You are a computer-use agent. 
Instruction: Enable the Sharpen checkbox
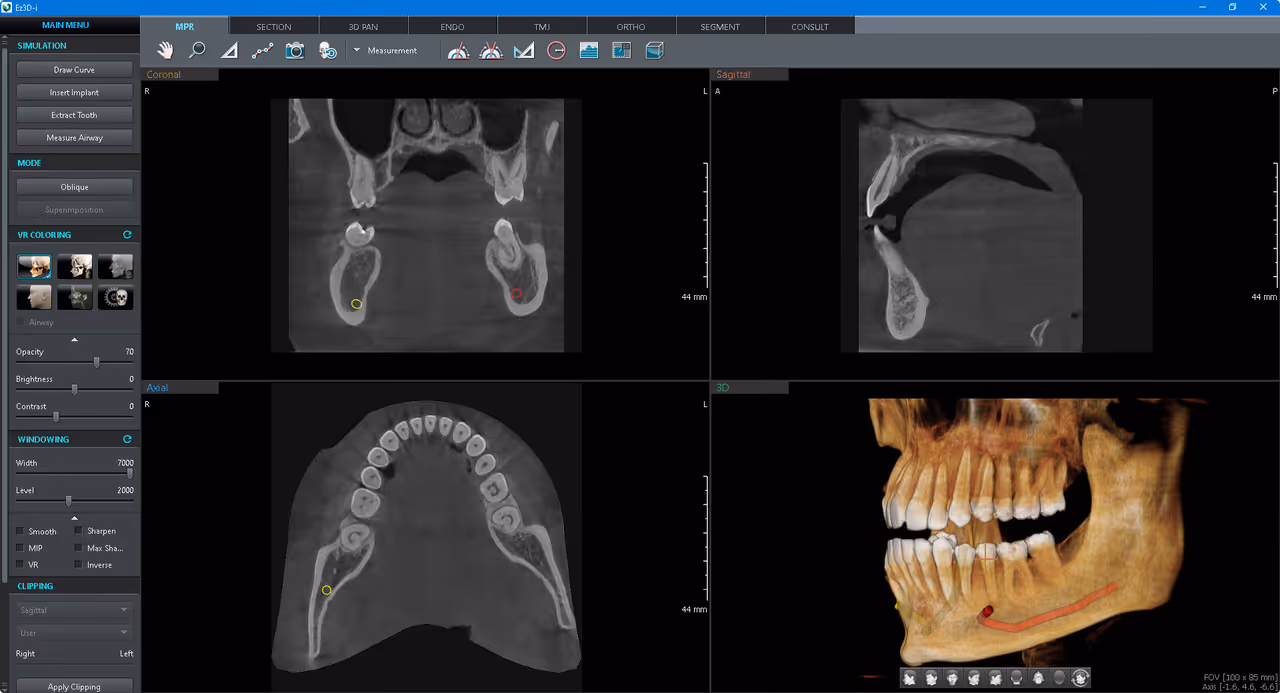click(78, 531)
